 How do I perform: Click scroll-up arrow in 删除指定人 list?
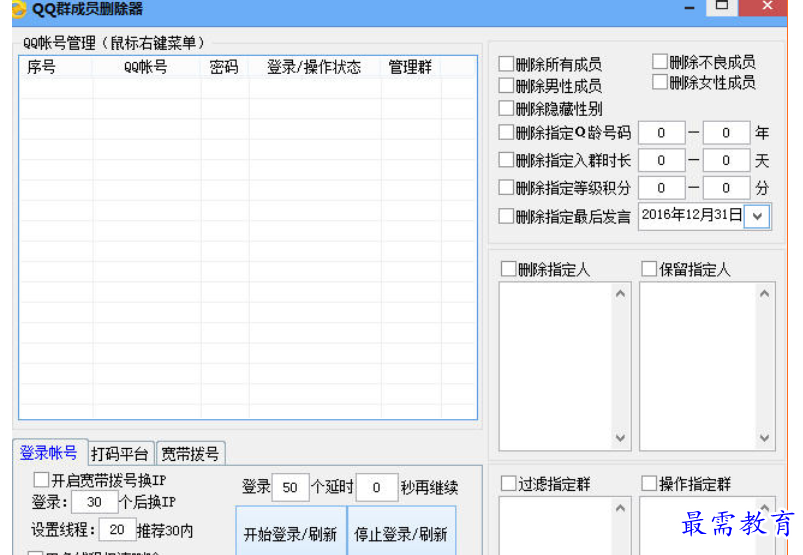(620, 293)
